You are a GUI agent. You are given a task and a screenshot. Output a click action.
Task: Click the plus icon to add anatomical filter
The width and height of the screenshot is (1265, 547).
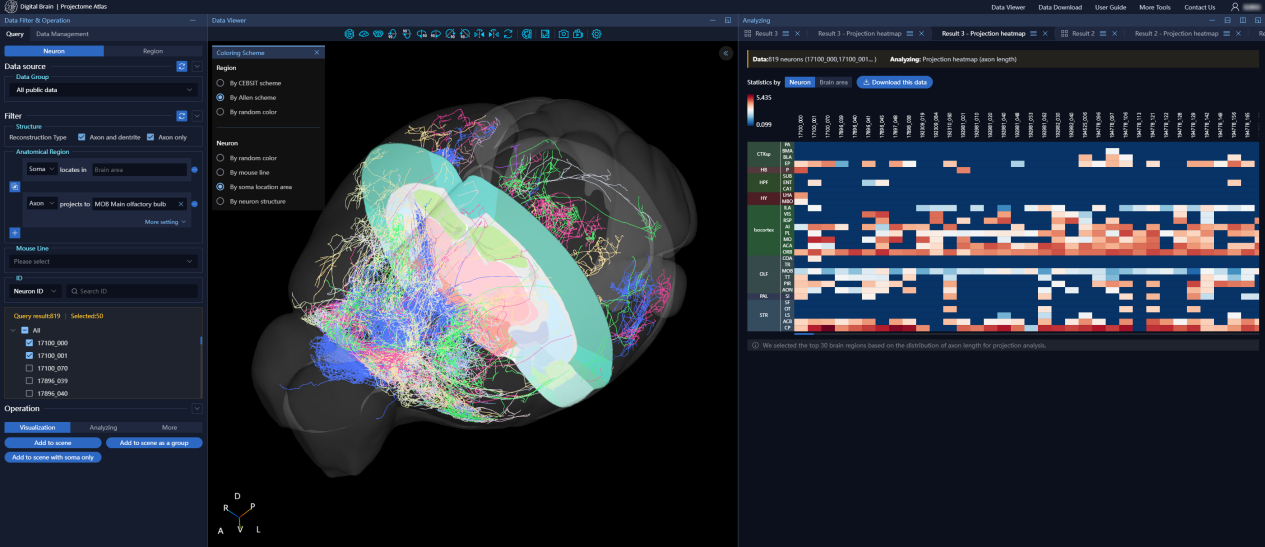(15, 231)
